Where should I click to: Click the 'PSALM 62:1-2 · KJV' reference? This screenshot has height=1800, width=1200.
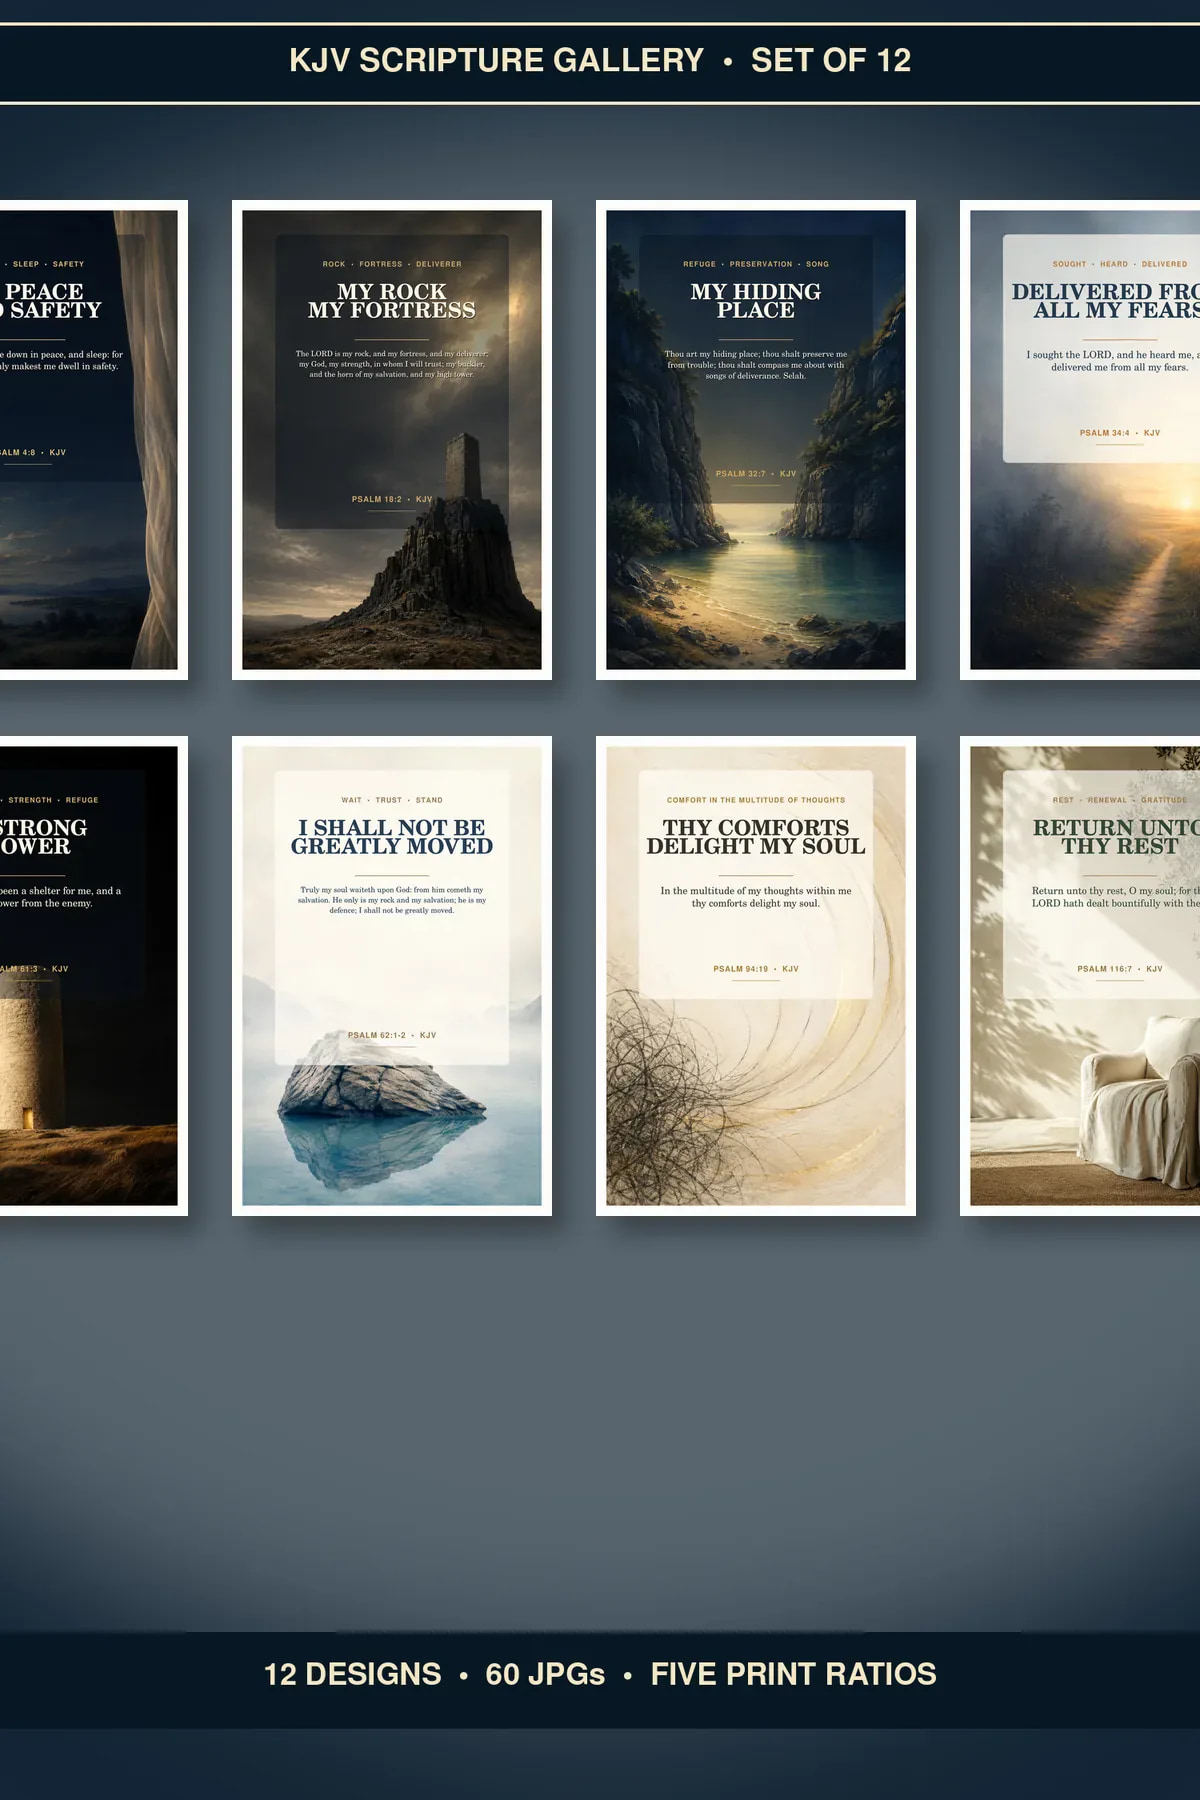[x=392, y=1035]
